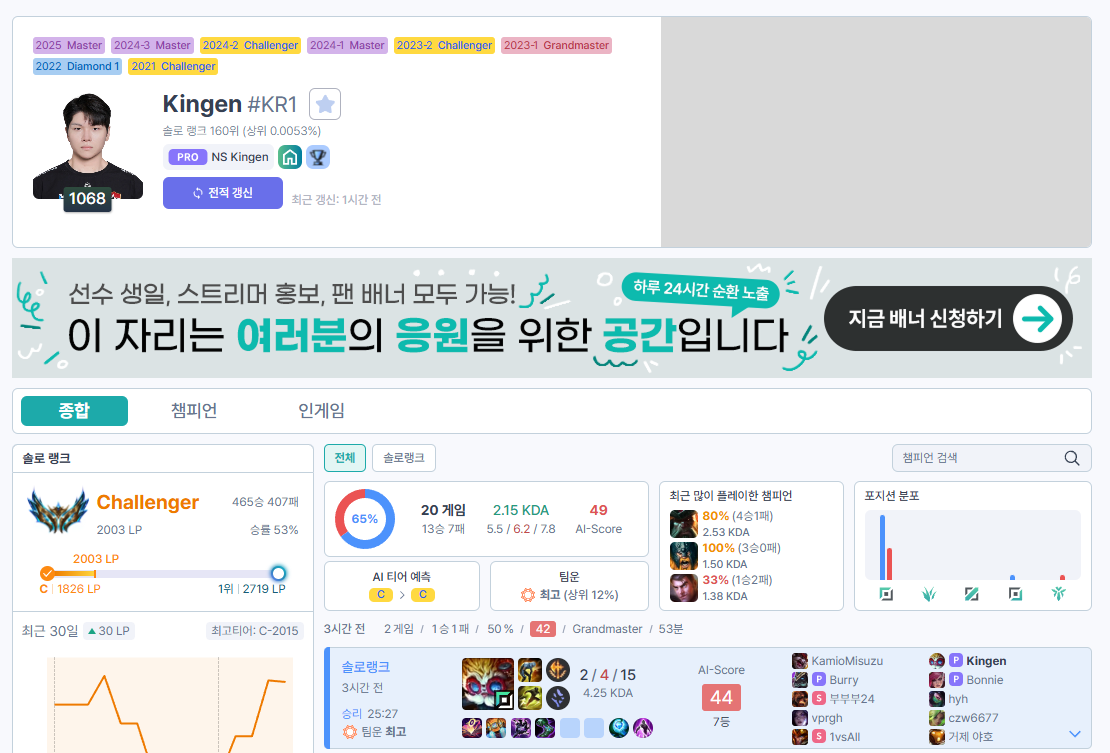Click the 2022 Diamond 1 season tag
1110x753 pixels.
pyautogui.click(x=77, y=67)
